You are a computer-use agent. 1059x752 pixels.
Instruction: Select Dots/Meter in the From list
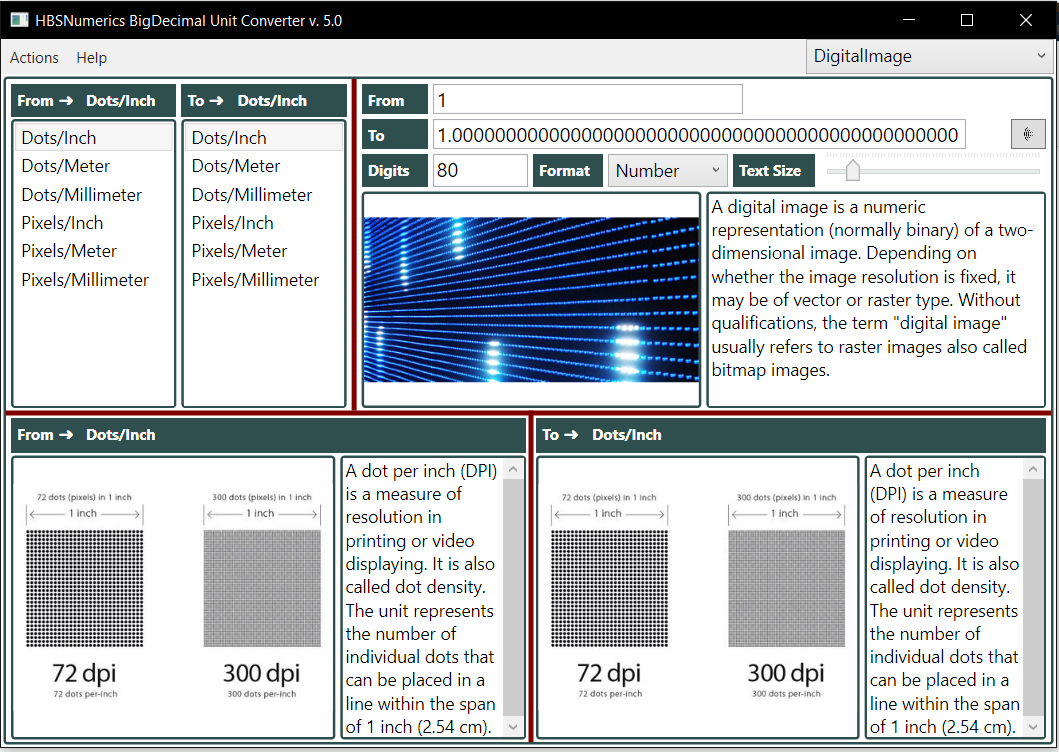click(x=66, y=166)
